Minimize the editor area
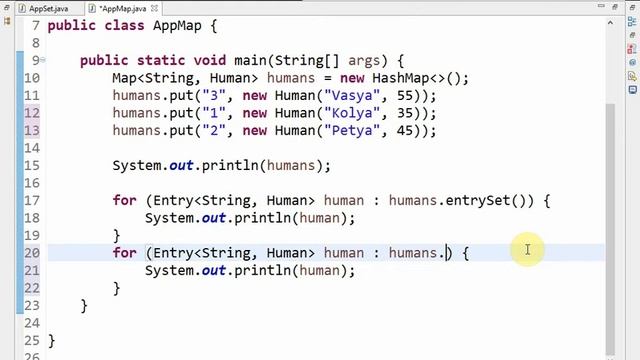This screenshot has height=360, width=640. point(601,7)
